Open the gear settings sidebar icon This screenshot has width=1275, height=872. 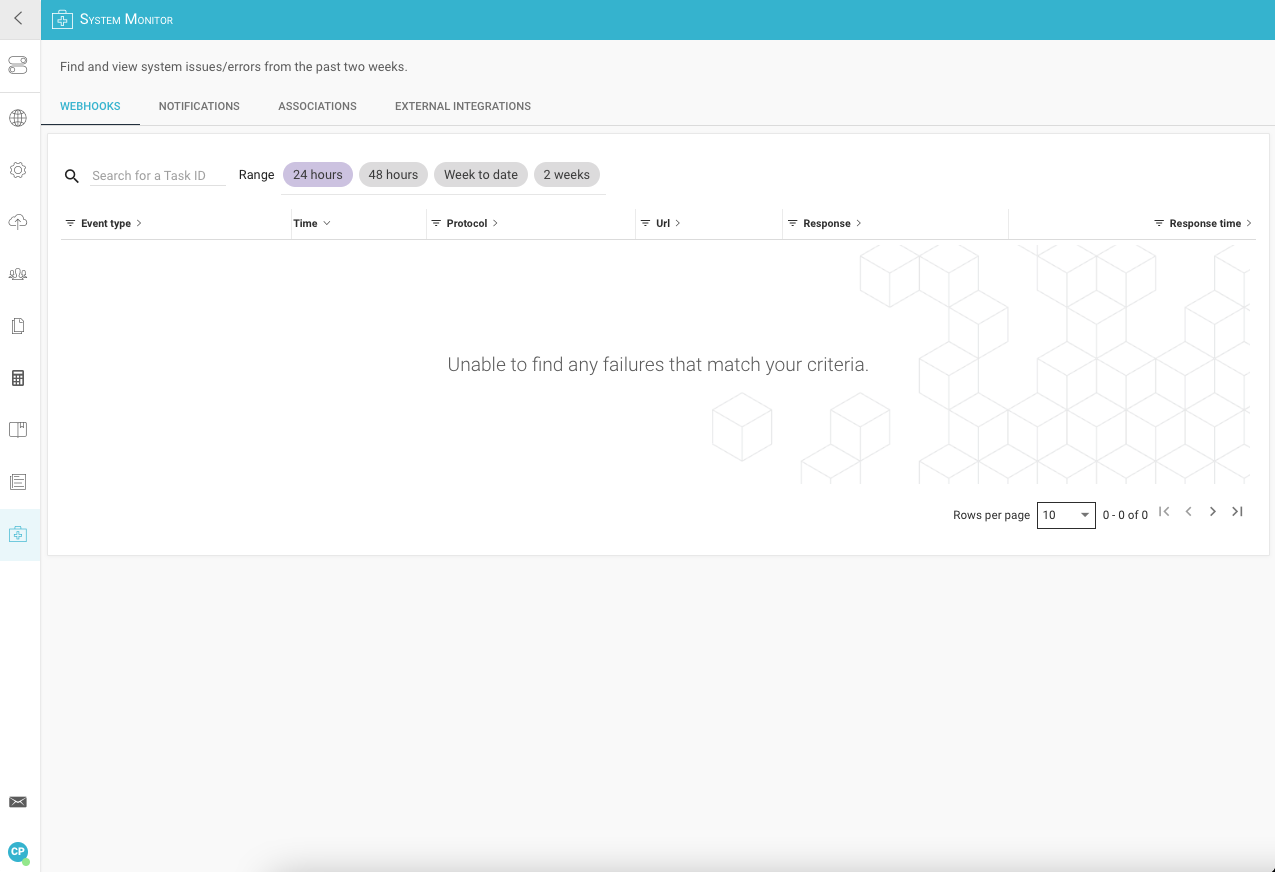click(18, 170)
